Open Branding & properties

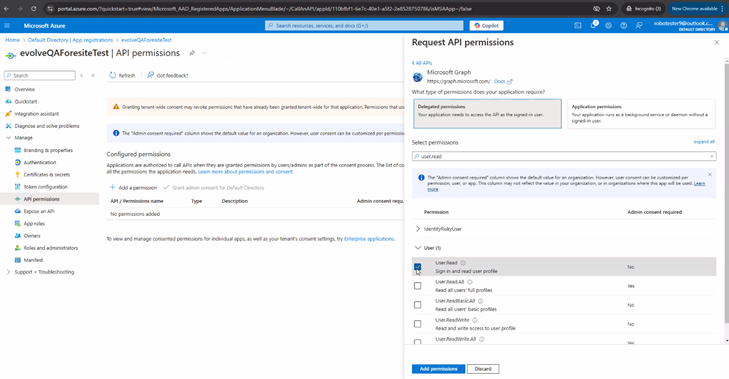tap(48, 150)
